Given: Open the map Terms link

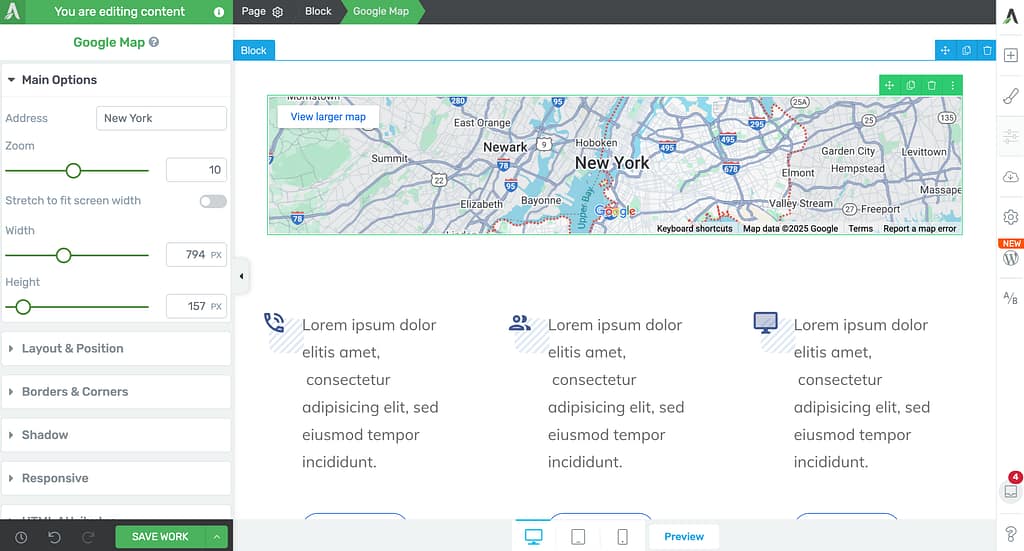Looking at the screenshot, I should point(860,228).
